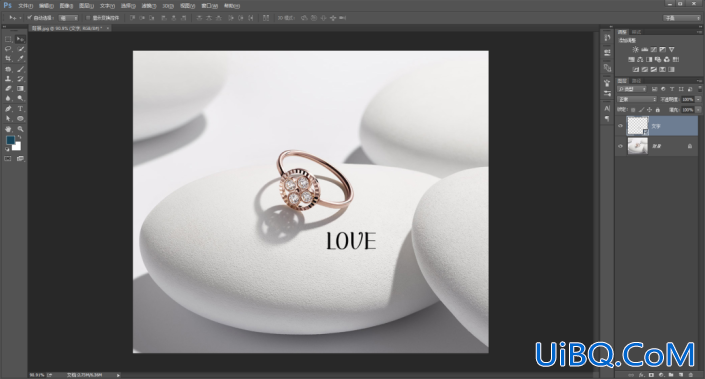705x379 pixels.
Task: Click the foreground color swatch
Action: click(10, 140)
